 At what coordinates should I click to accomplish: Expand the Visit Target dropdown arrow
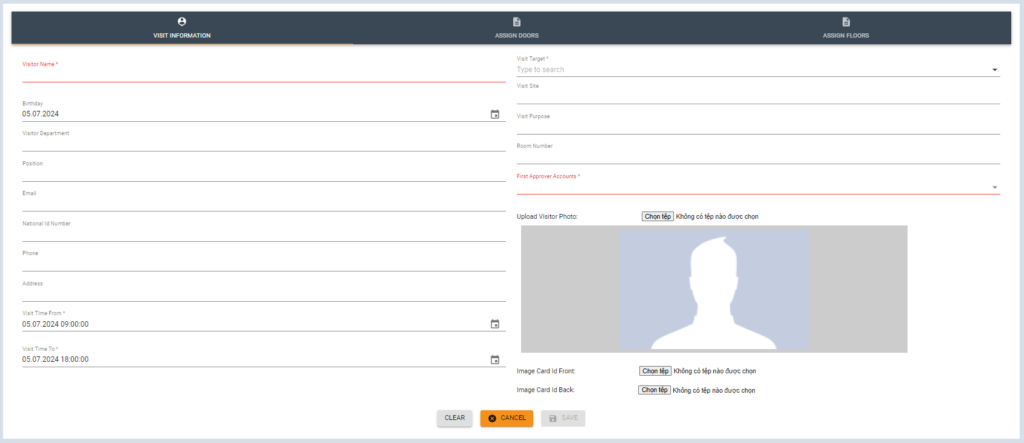tap(994, 70)
